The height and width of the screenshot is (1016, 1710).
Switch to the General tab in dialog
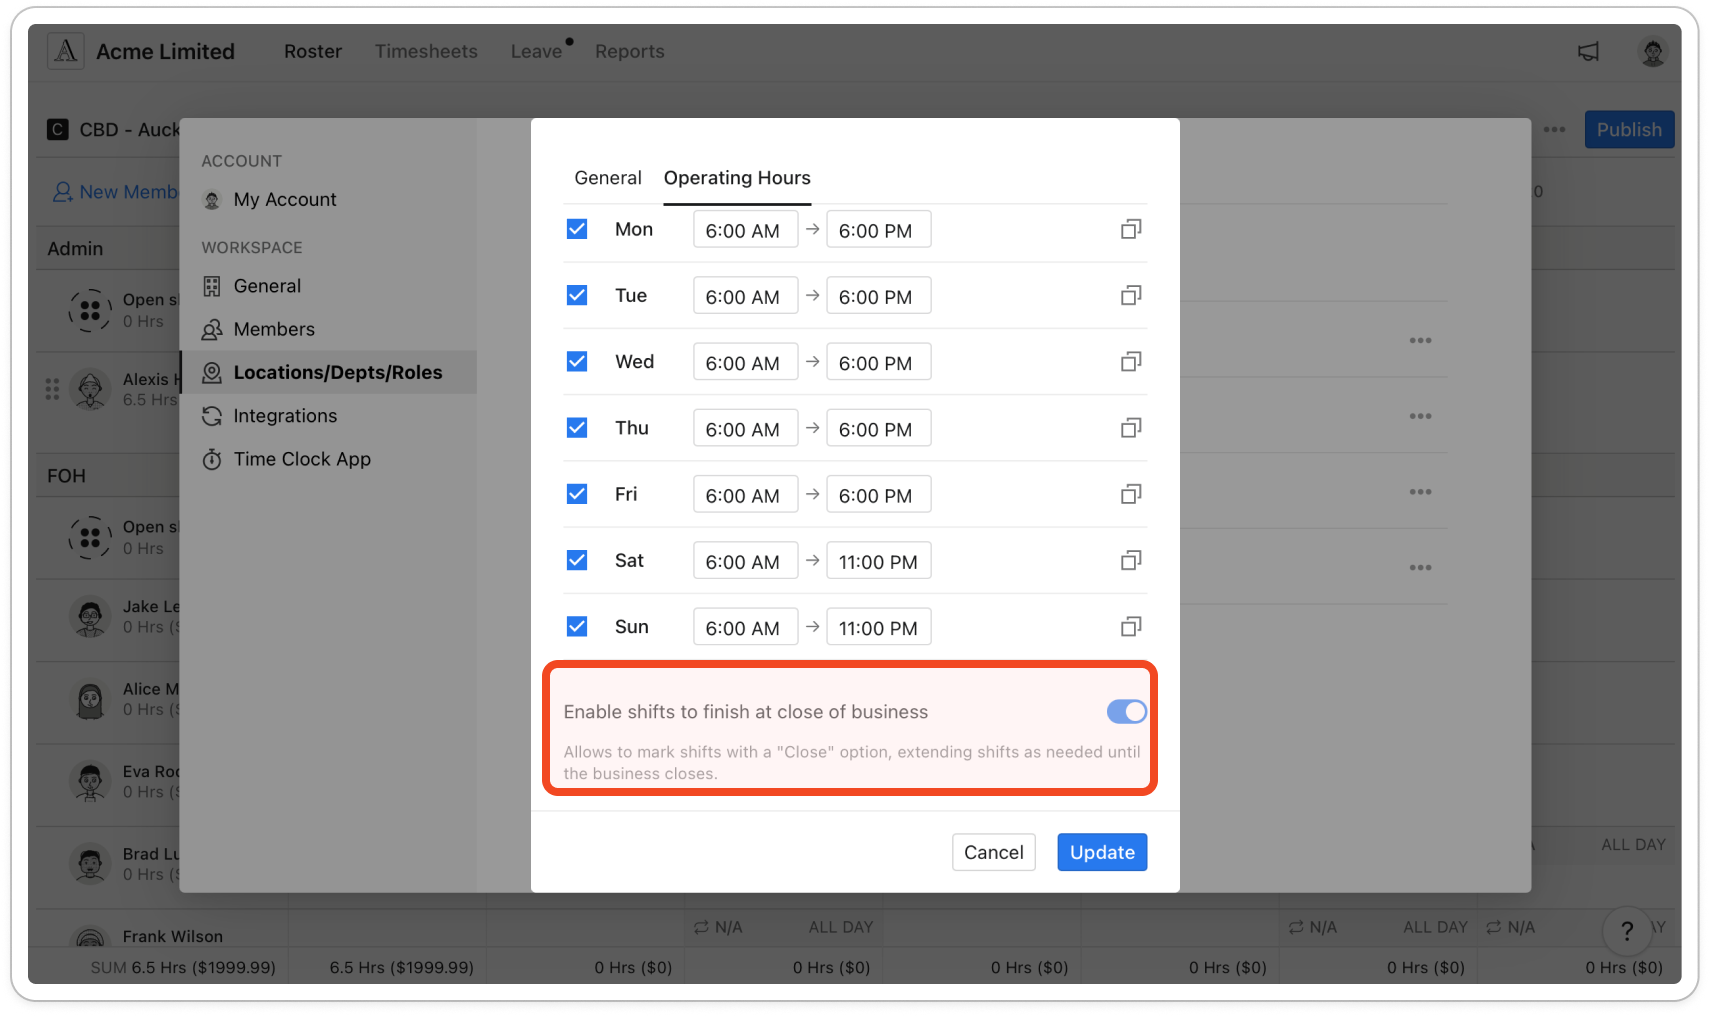(x=608, y=178)
